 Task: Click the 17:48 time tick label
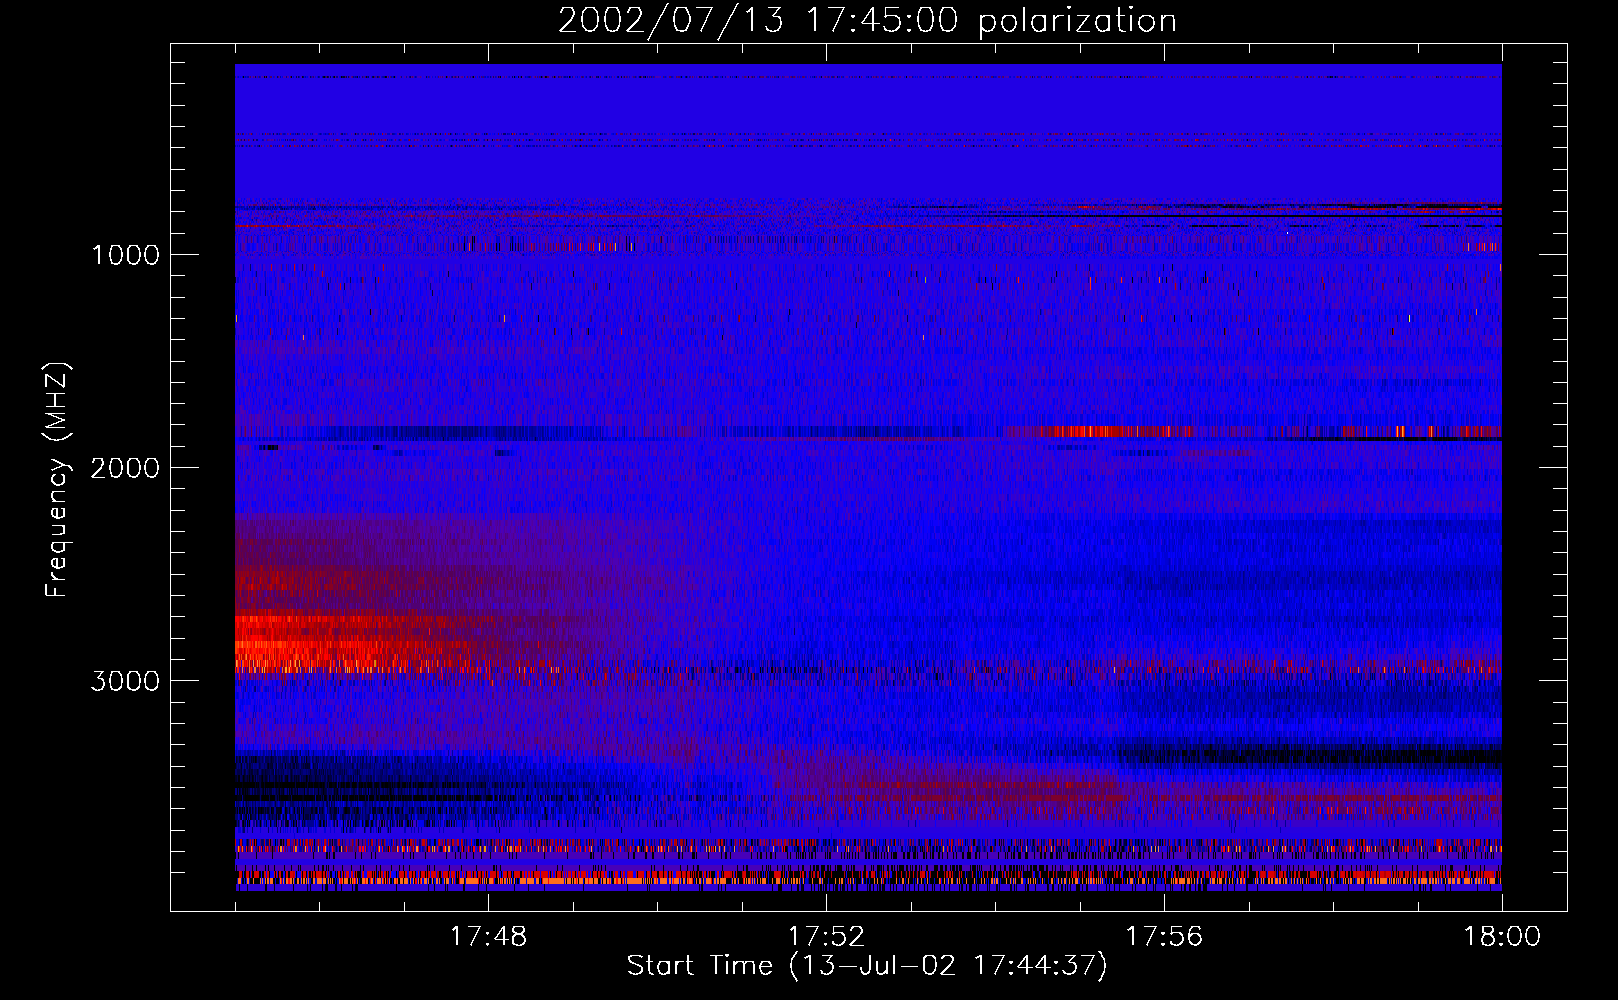click(488, 937)
